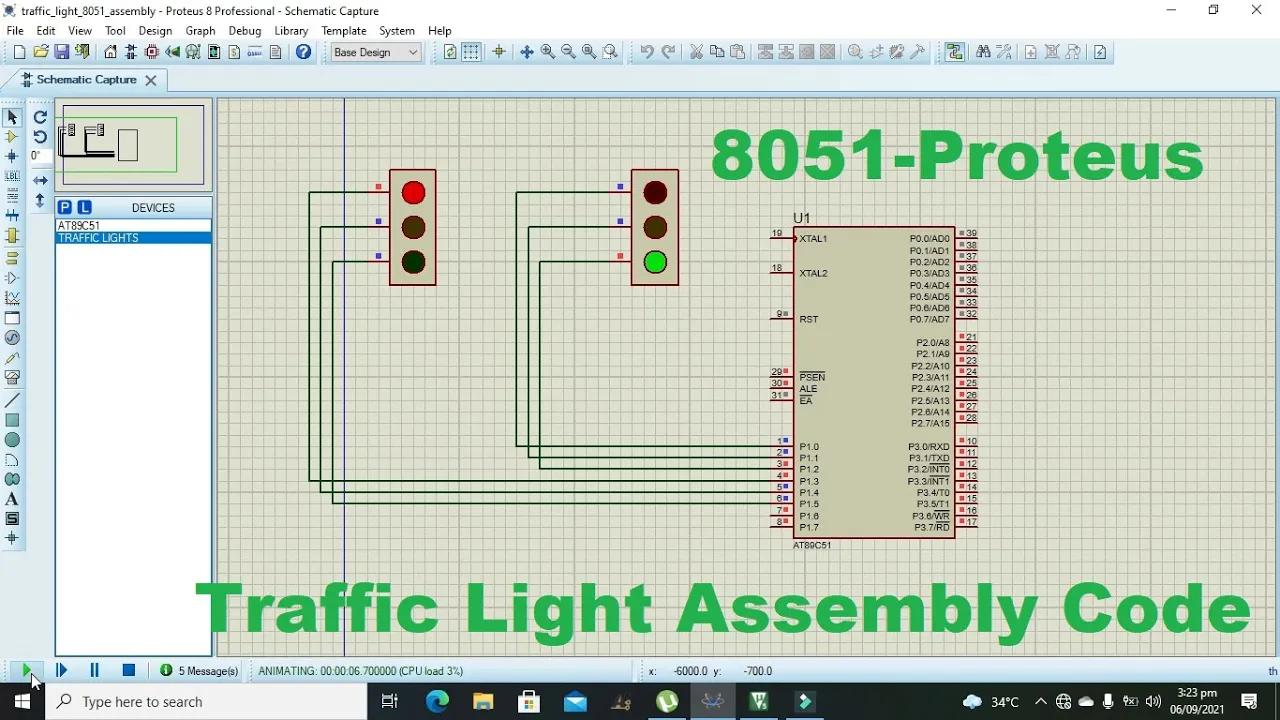Viewport: 1280px width, 720px height.
Task: Cut the selection with the scissors icon
Action: pos(697,52)
